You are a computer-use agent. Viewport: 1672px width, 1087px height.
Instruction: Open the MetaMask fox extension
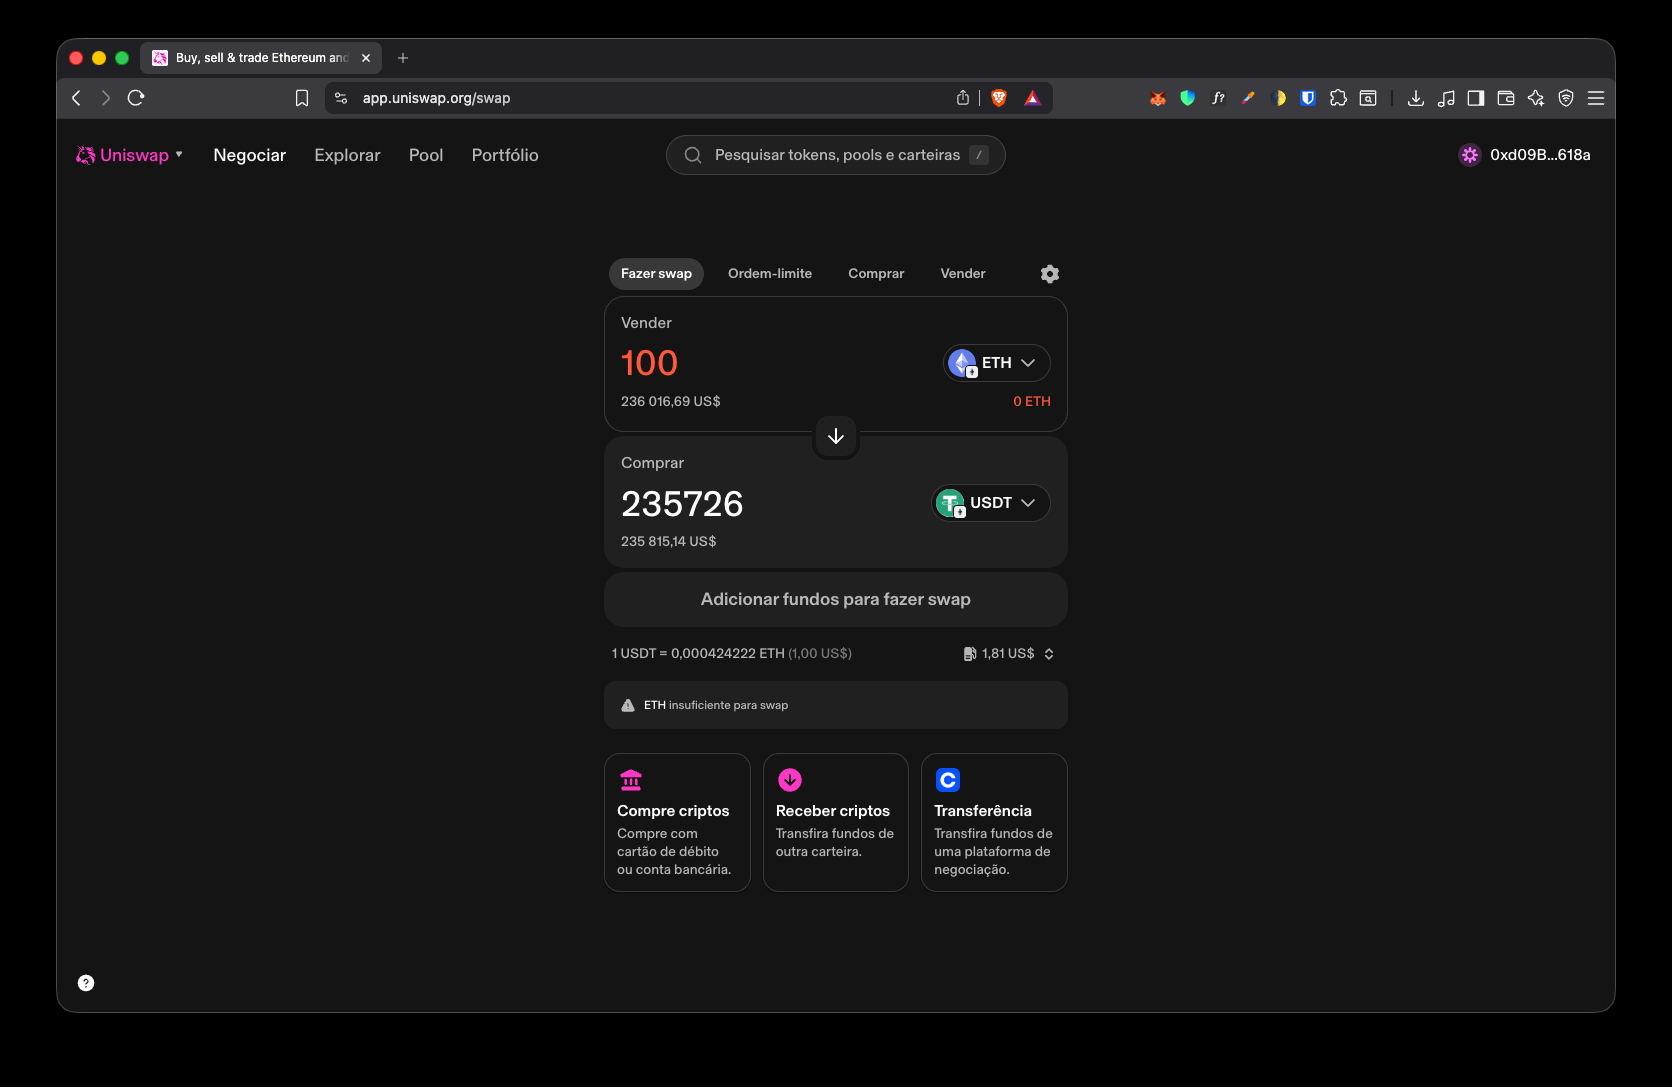coord(1158,98)
